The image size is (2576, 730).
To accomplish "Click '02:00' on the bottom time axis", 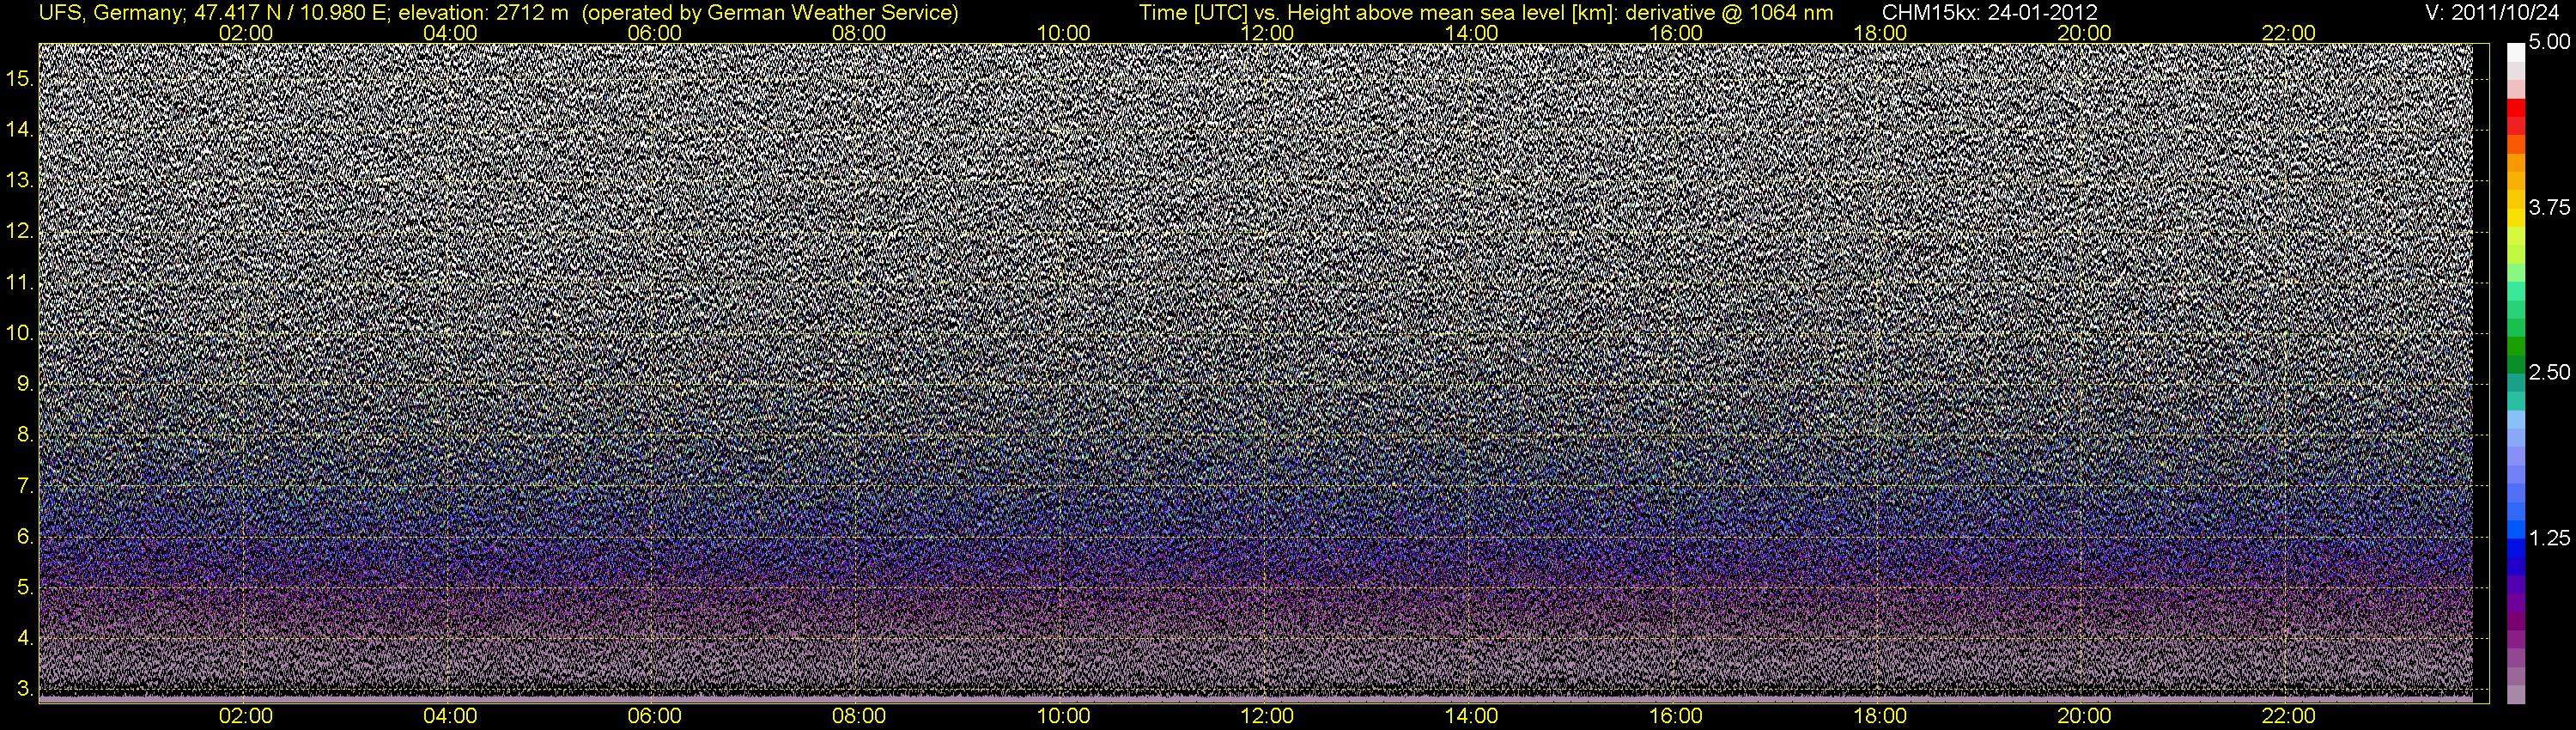I will 246,716.
